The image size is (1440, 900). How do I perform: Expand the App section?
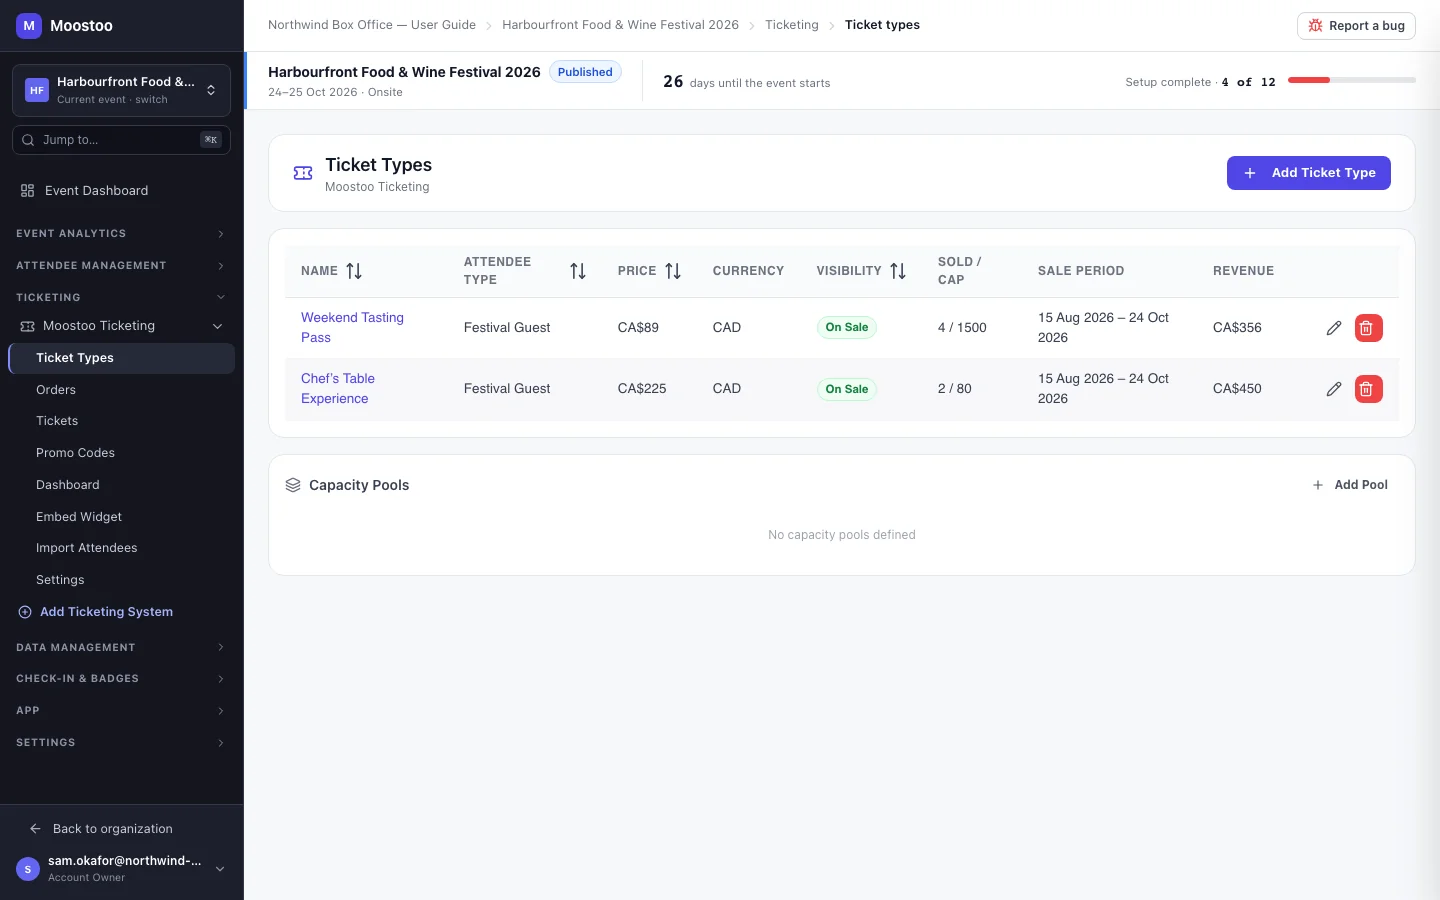121,711
